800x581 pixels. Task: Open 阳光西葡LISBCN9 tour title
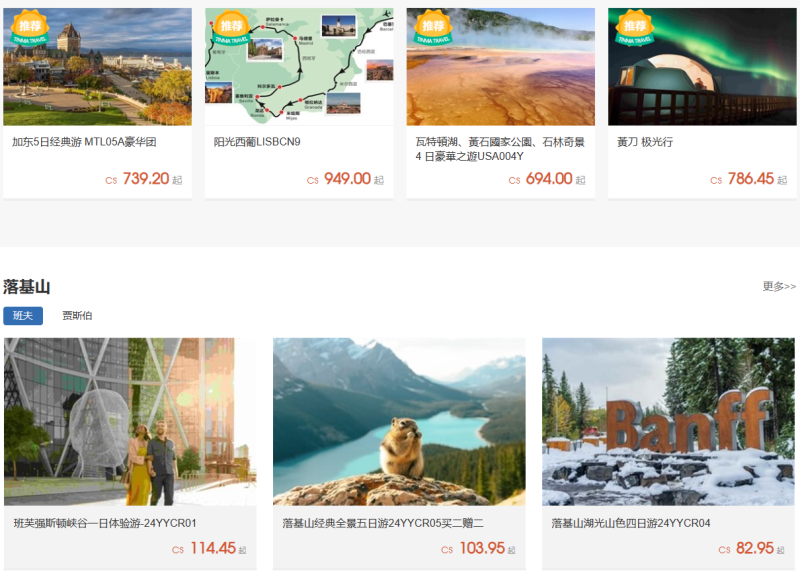pyautogui.click(x=257, y=142)
